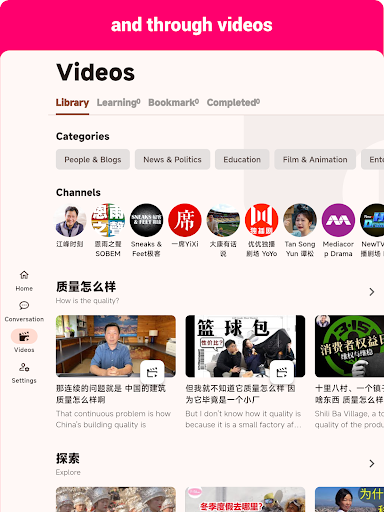Expand the 探索 Explore section arrow
Viewport: 384px width, 512px height.
(x=372, y=464)
